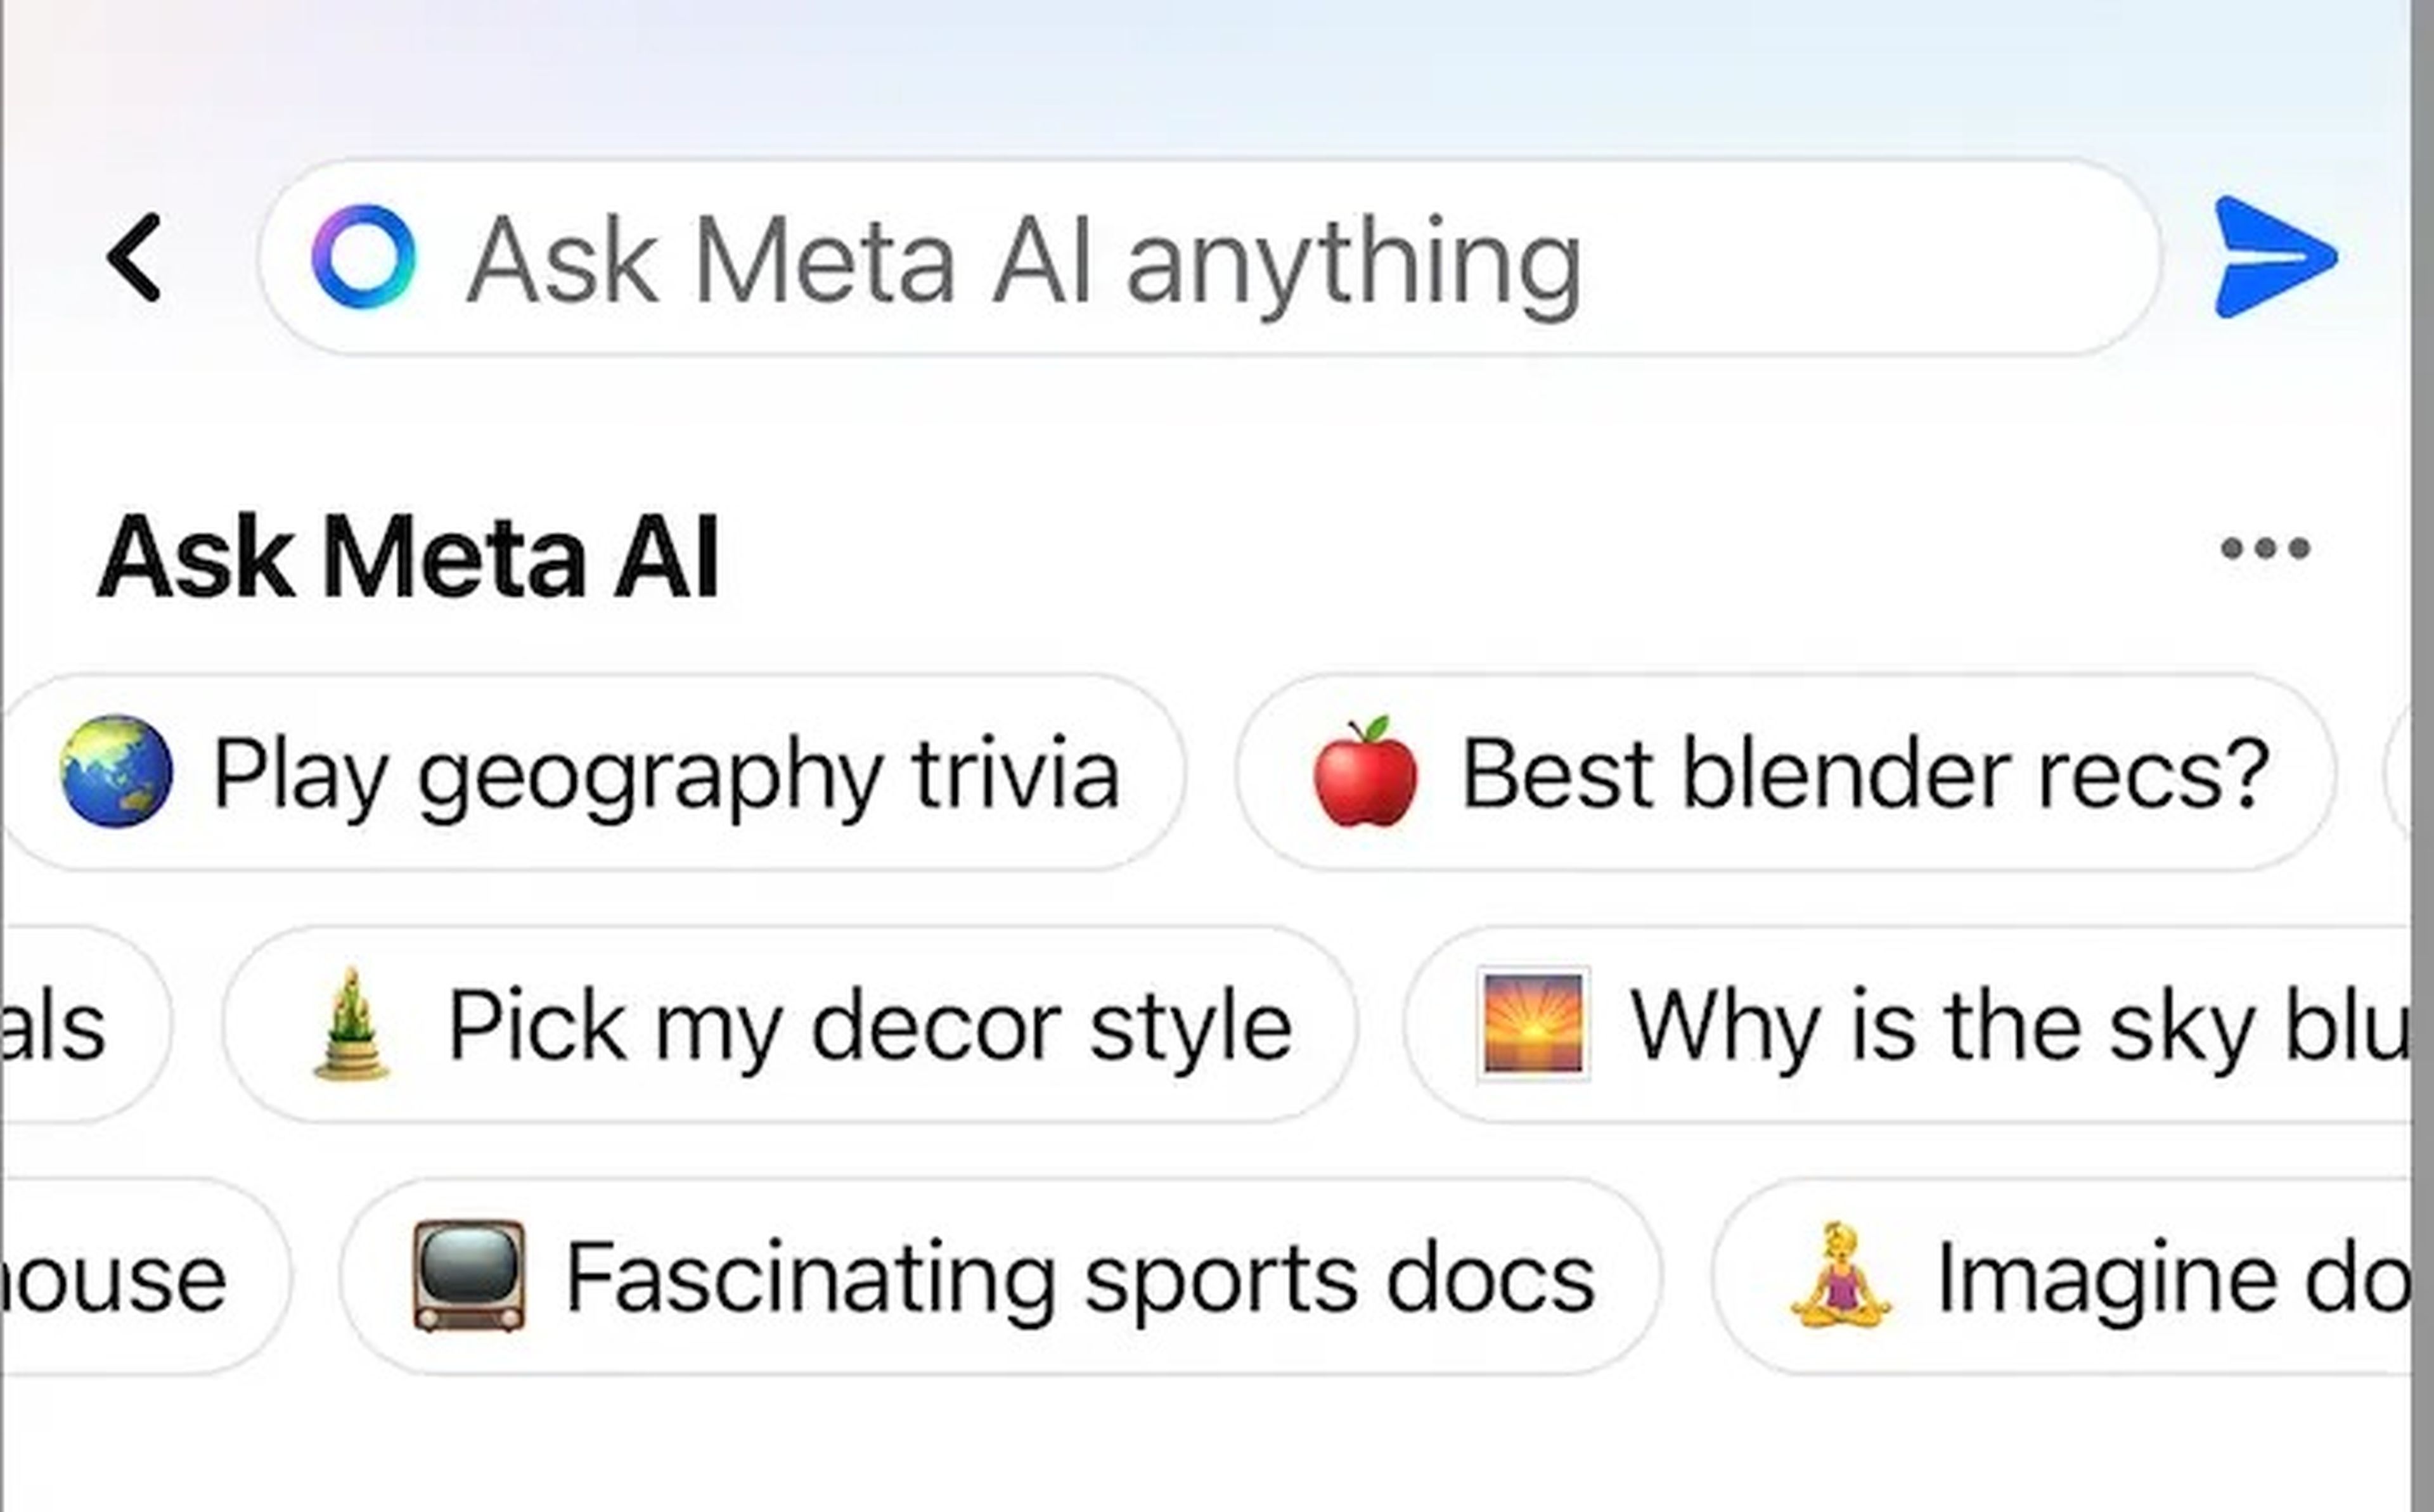Open the Fascinating sports docs suggestion
The height and width of the screenshot is (1512, 2434).
point(1000,1276)
